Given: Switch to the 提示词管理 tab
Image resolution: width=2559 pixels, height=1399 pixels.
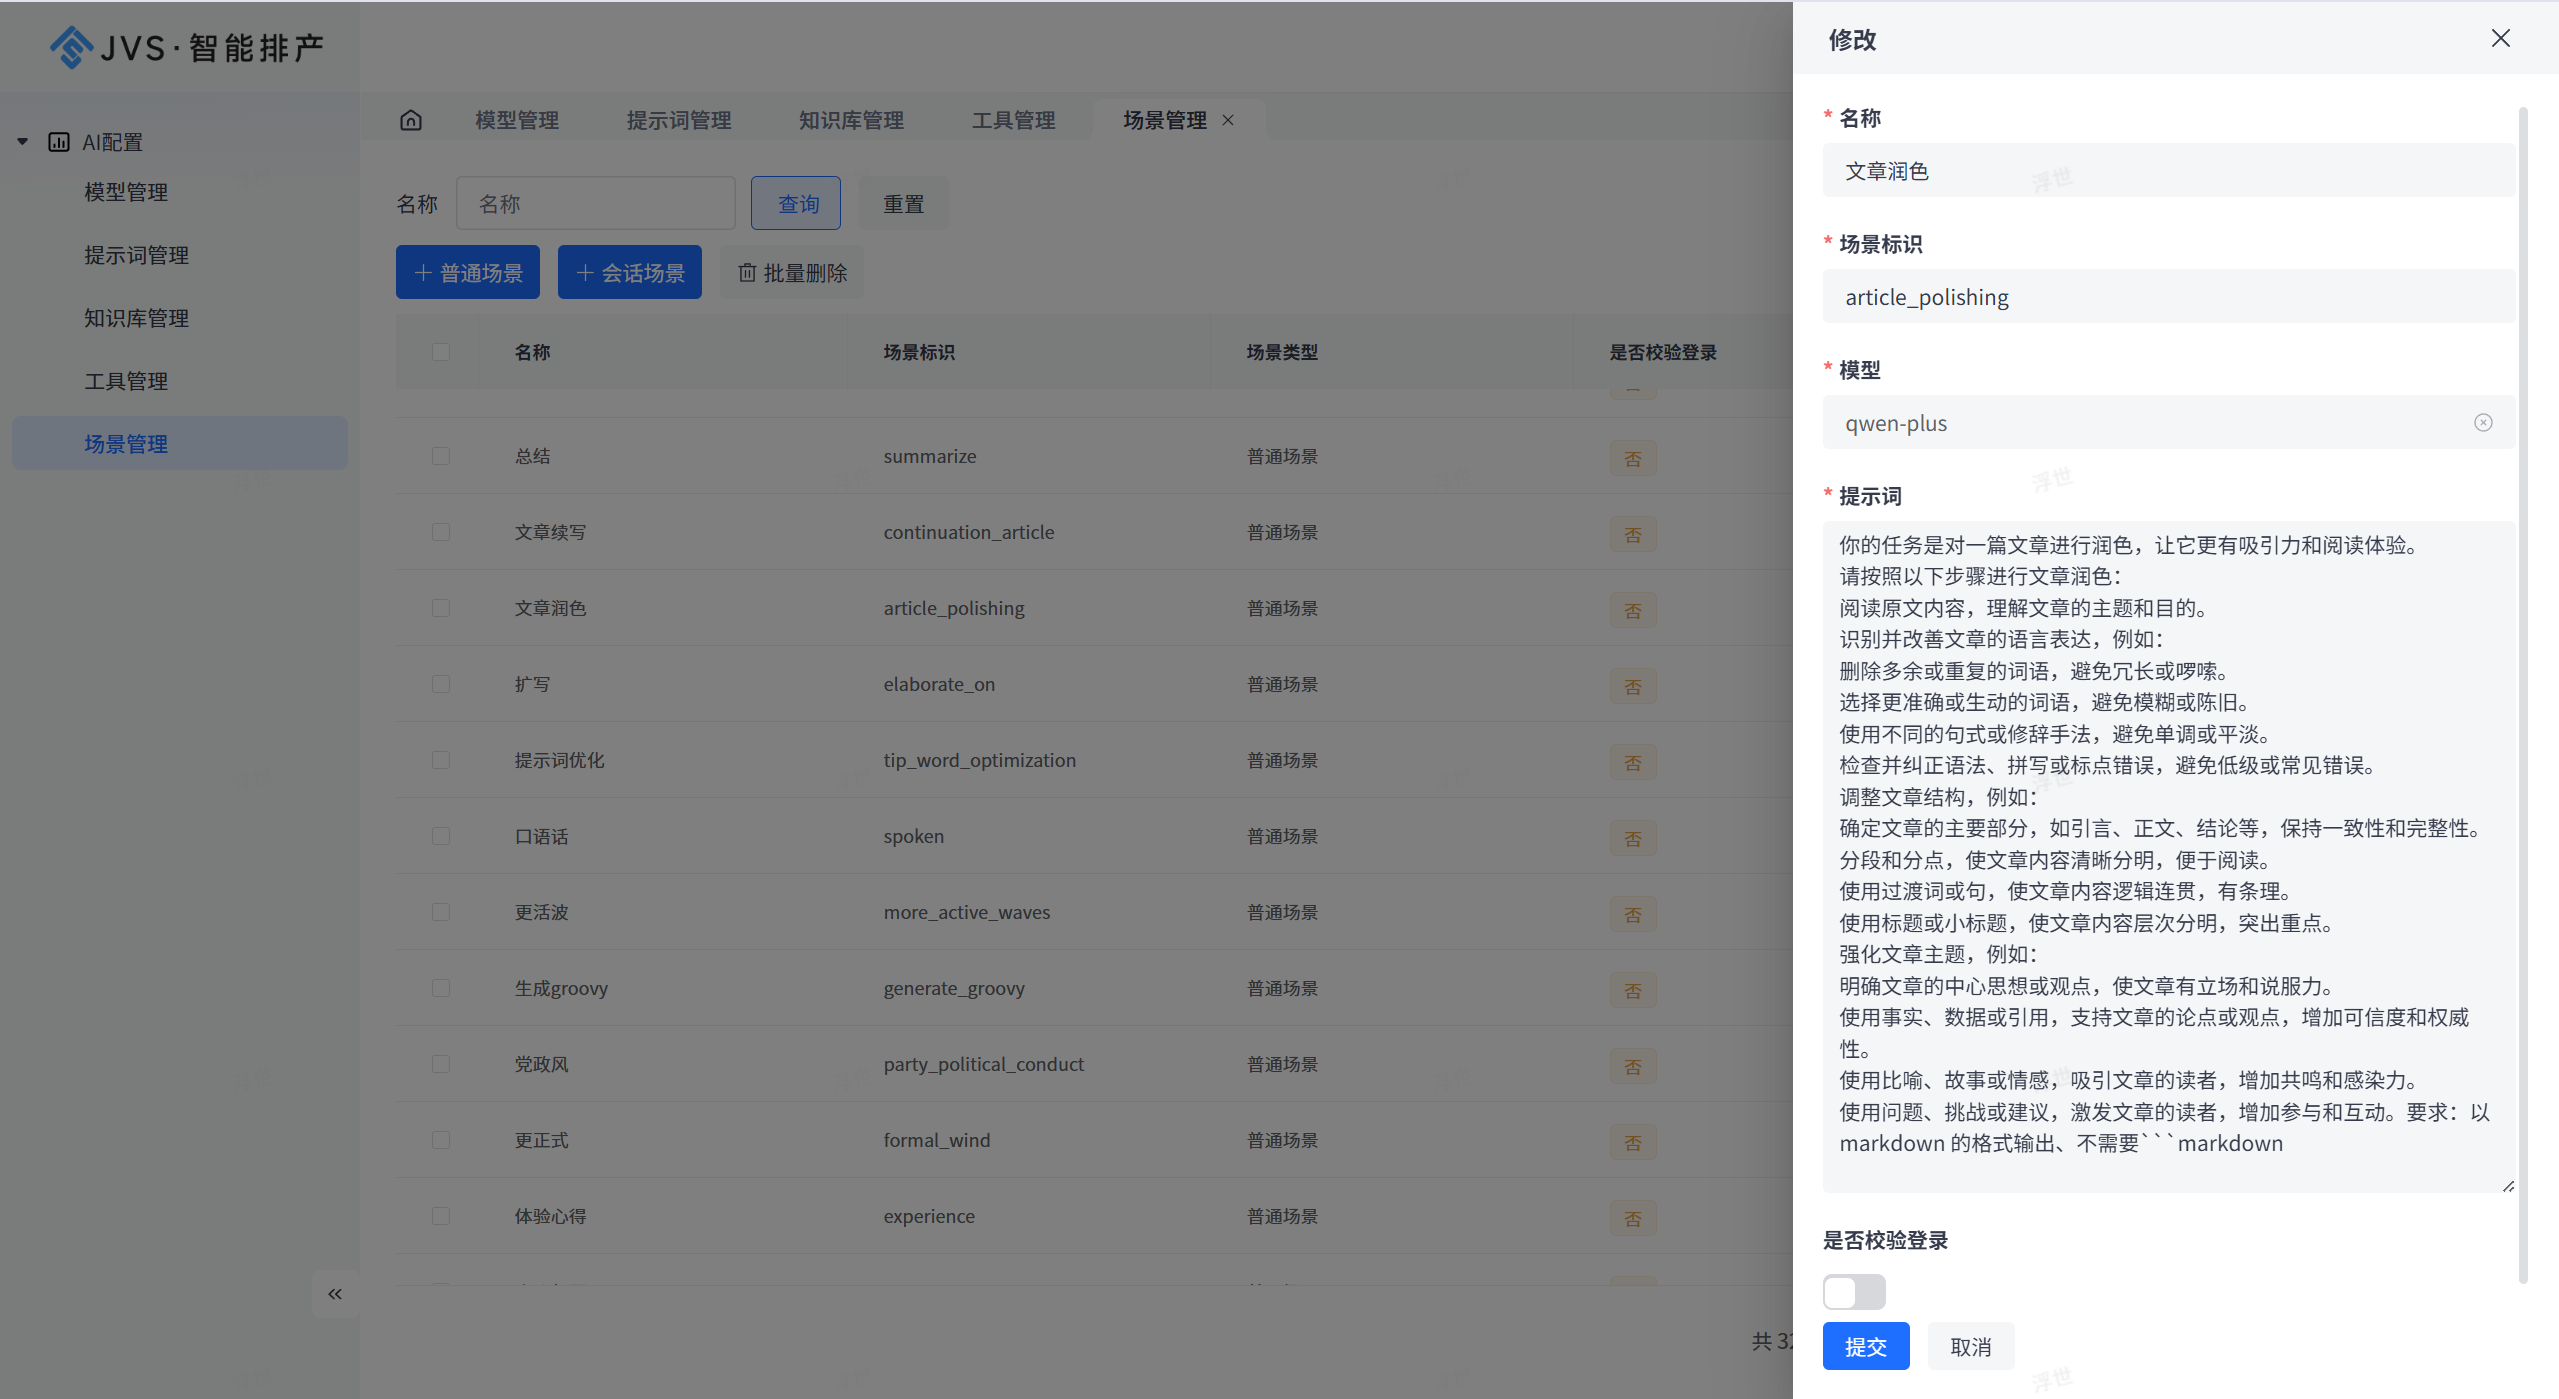Looking at the screenshot, I should [679, 120].
